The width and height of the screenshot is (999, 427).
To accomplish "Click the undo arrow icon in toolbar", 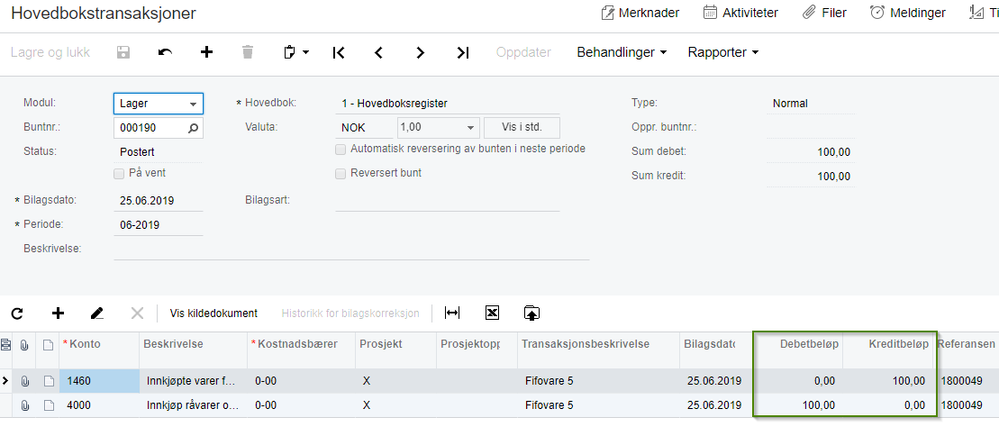I will [x=165, y=52].
